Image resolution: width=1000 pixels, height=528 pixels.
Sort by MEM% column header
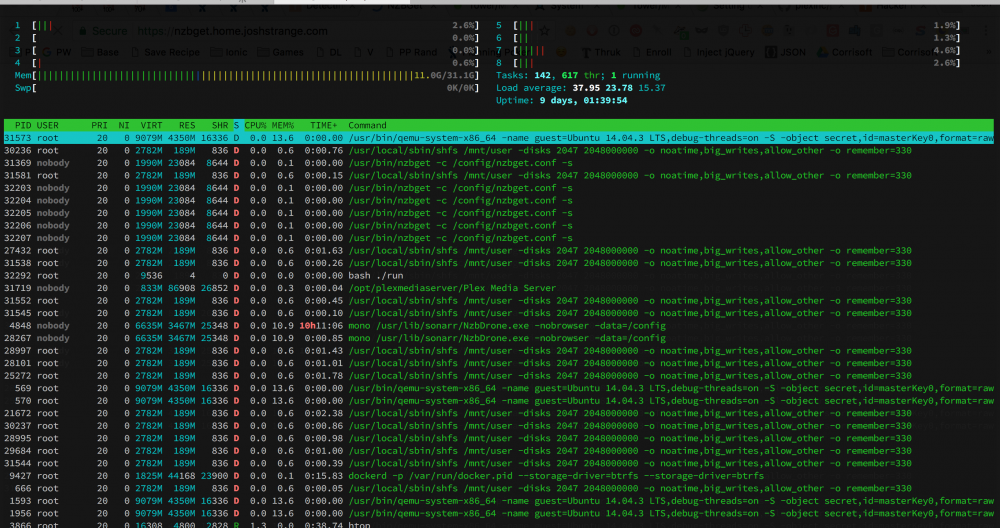[x=283, y=126]
